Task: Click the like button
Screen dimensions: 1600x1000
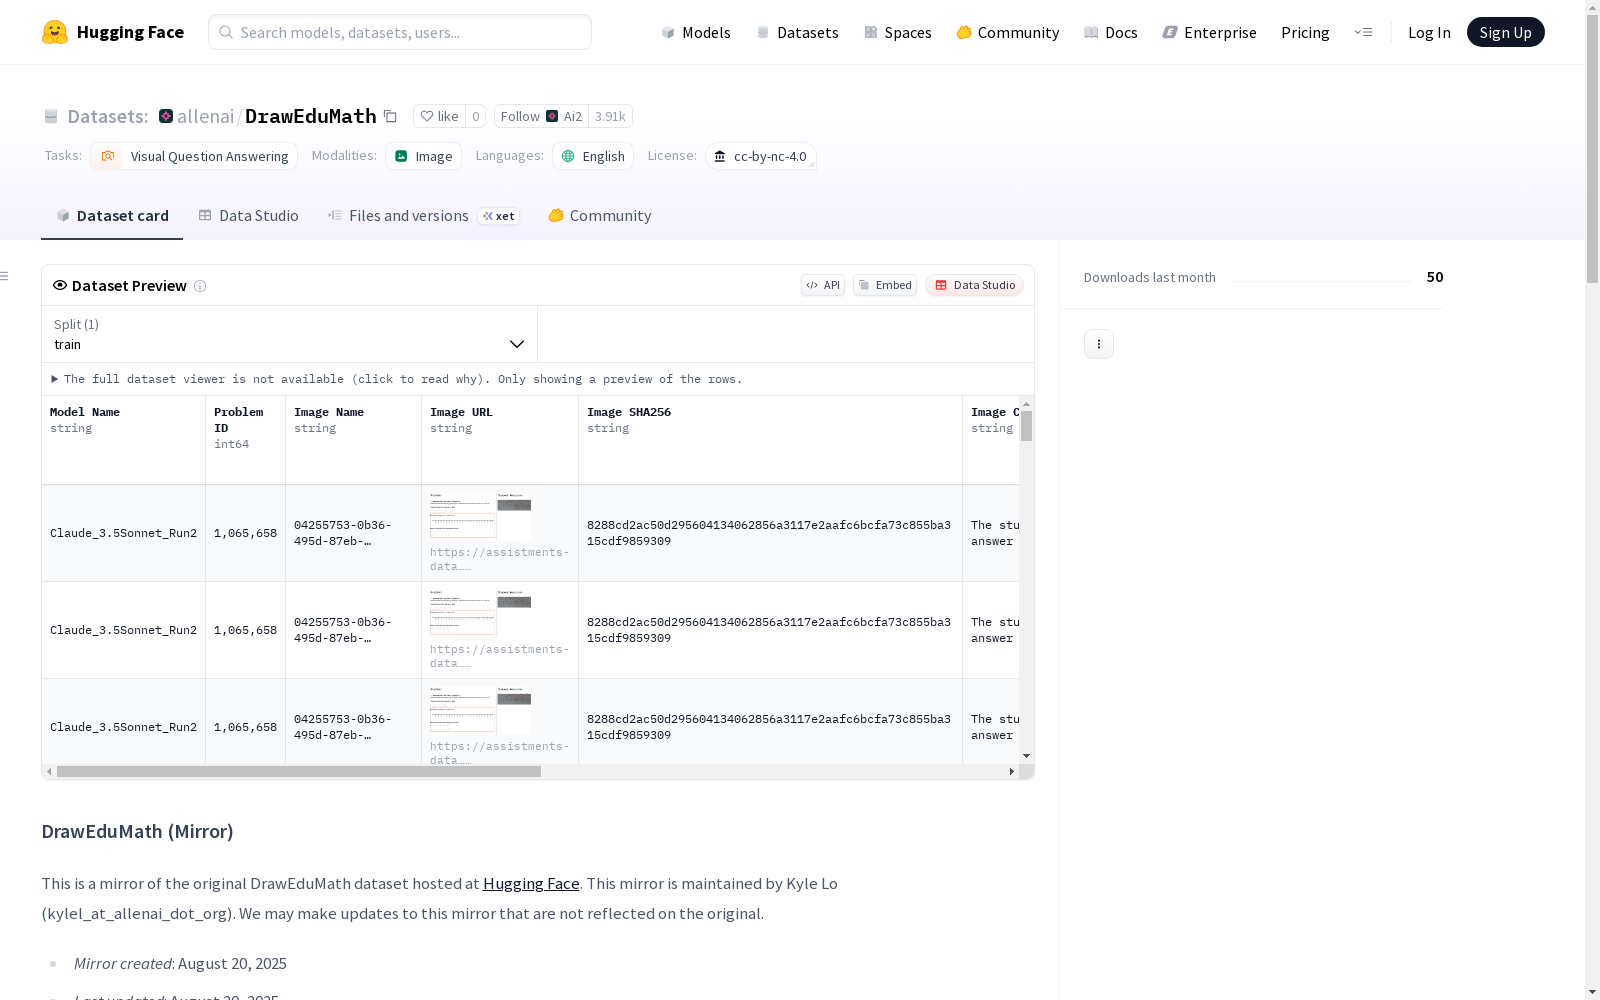Action: tap(439, 117)
